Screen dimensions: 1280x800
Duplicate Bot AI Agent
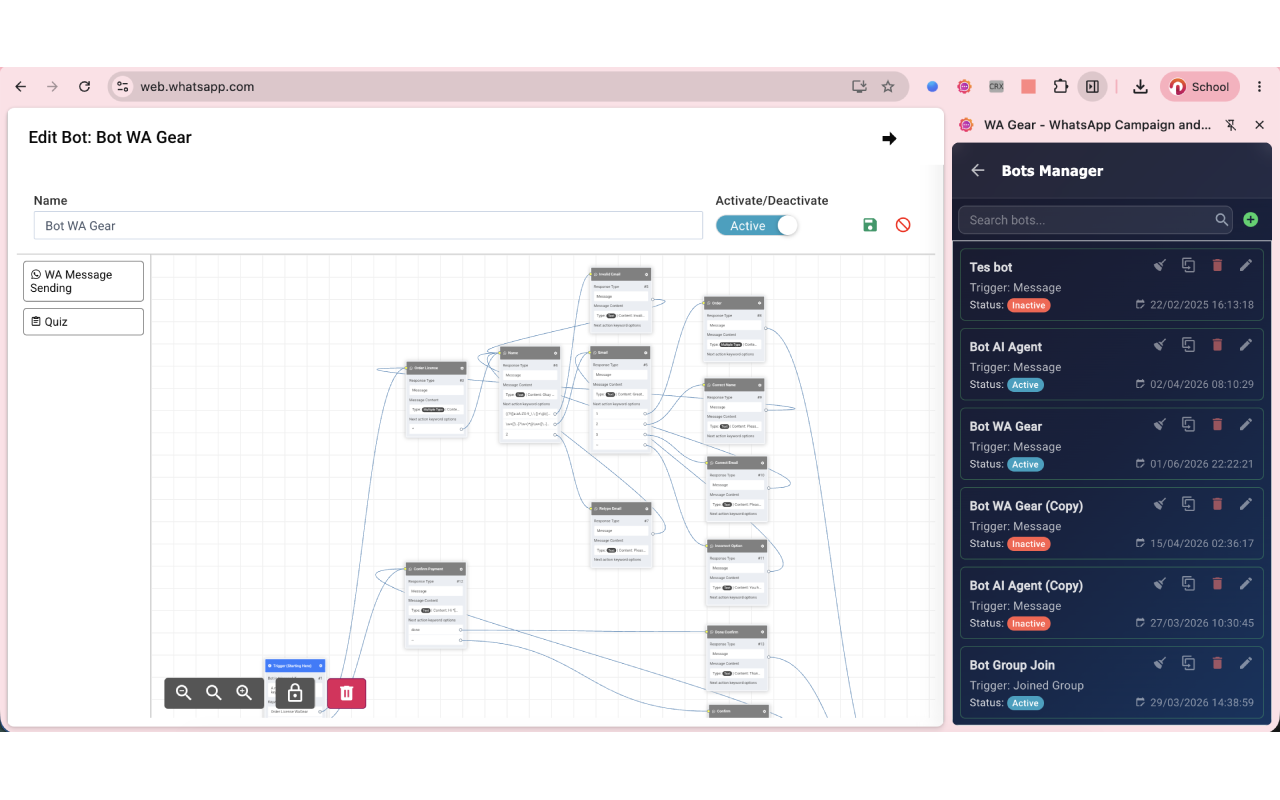click(1188, 345)
